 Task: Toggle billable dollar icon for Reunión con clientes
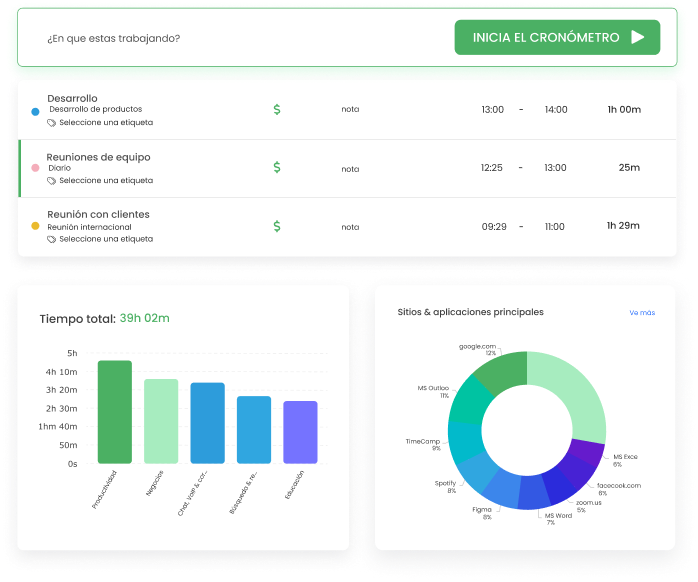tap(277, 227)
